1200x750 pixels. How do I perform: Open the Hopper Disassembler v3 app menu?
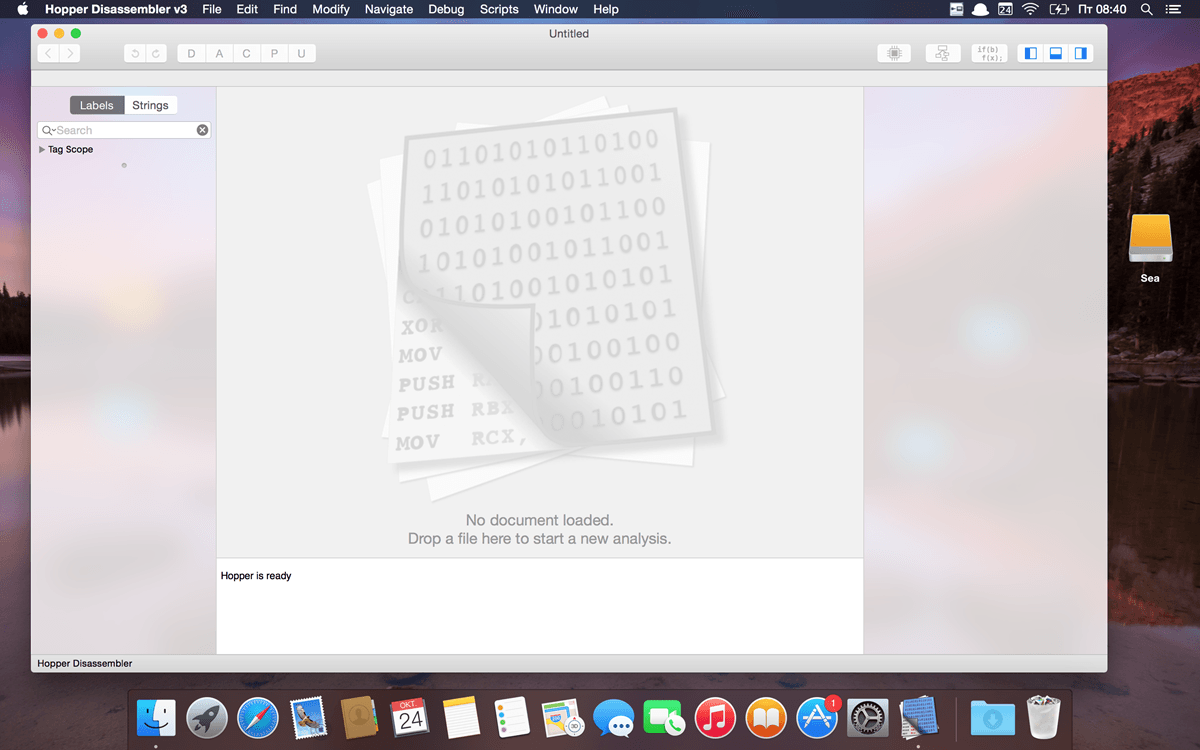click(x=116, y=9)
